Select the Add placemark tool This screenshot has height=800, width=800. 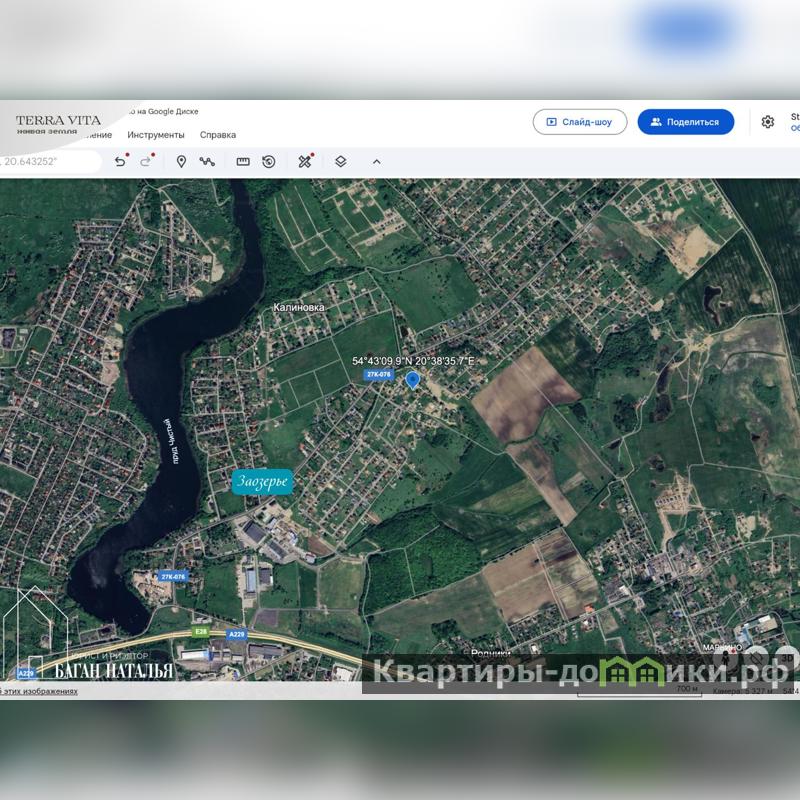click(x=181, y=161)
